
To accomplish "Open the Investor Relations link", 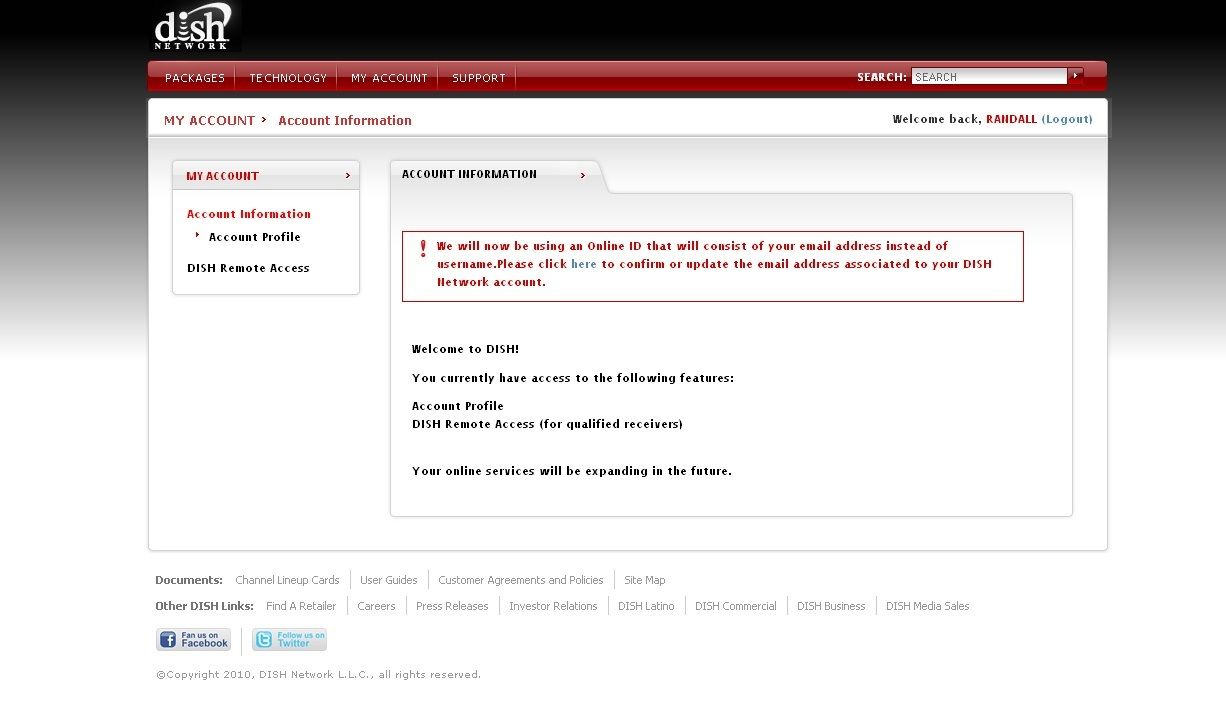I will pos(553,606).
